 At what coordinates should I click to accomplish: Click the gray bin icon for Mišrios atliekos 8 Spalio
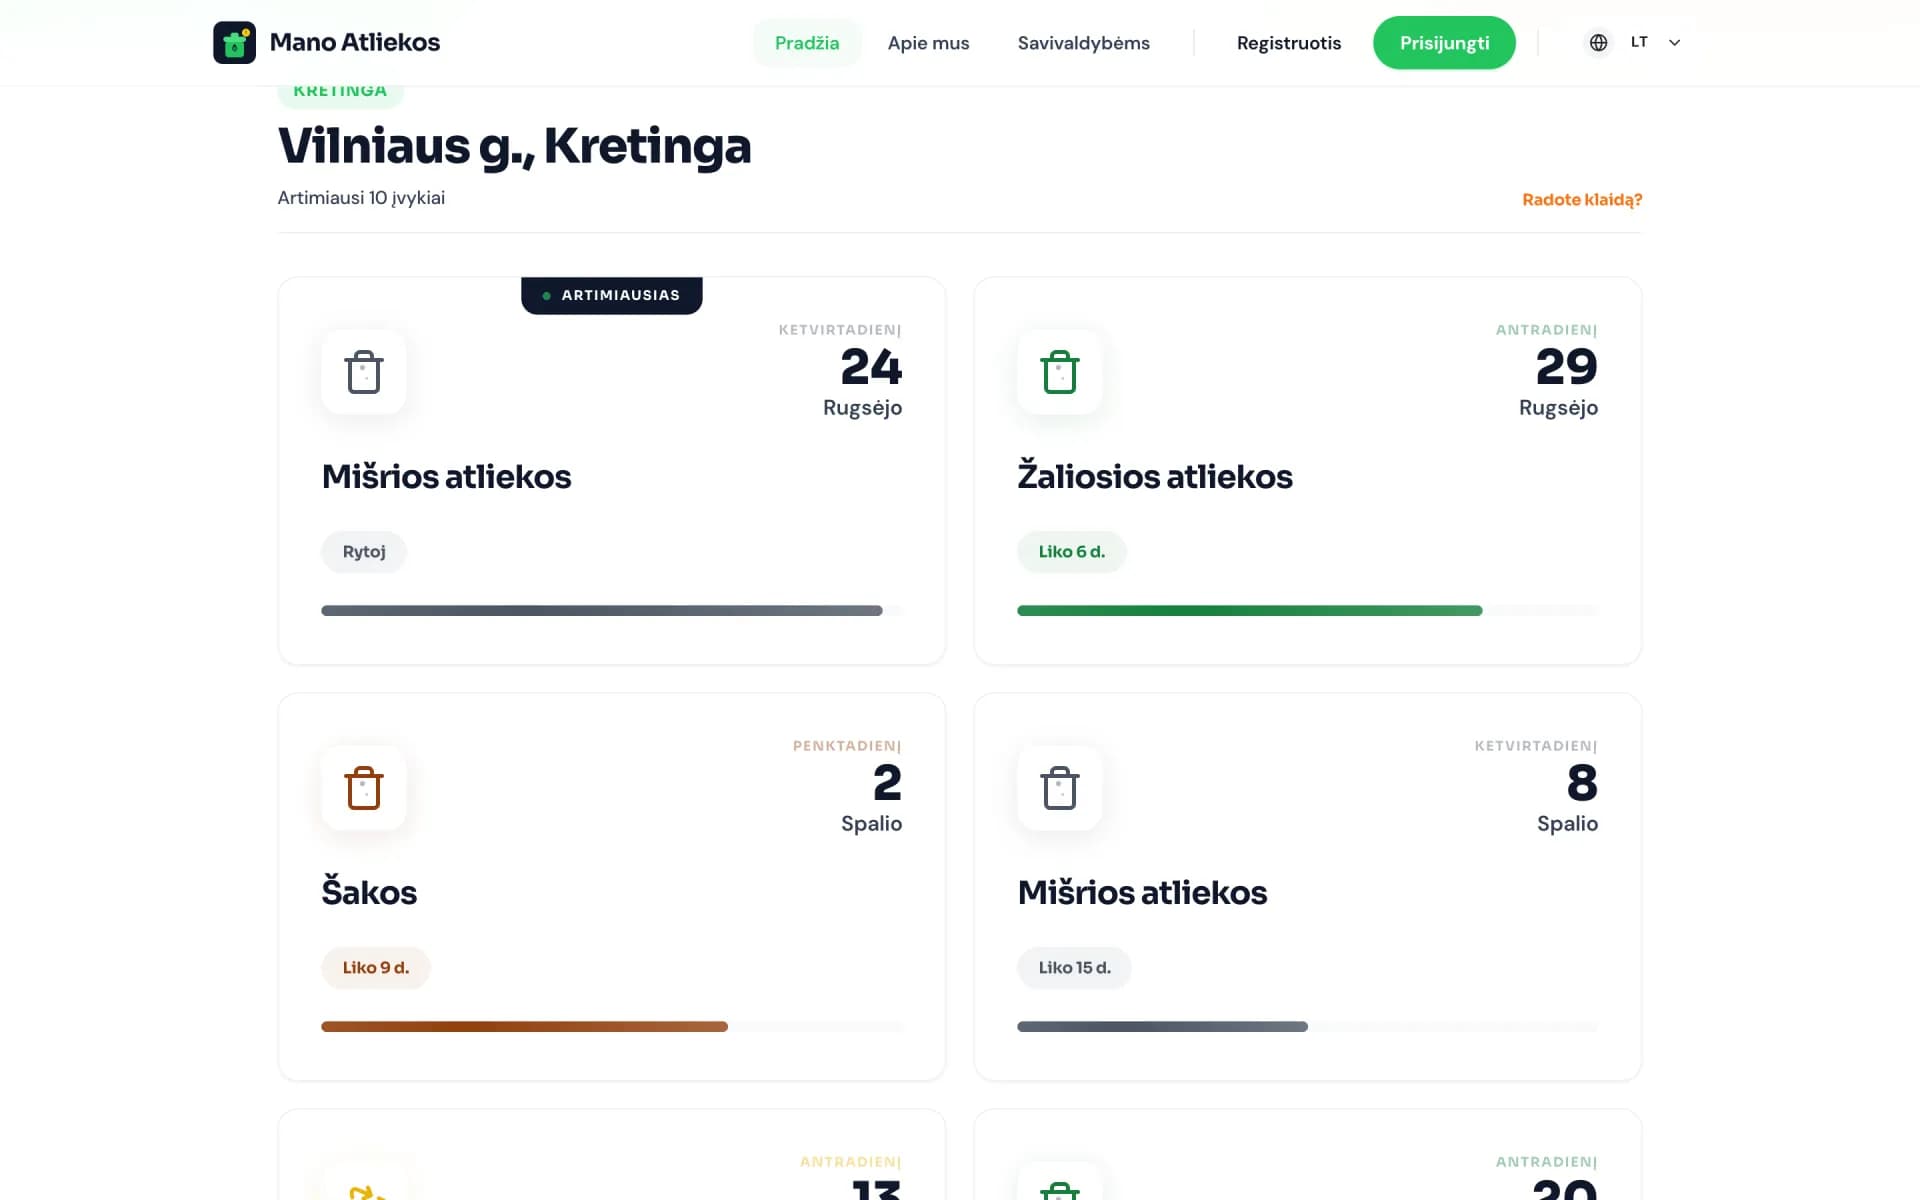click(1060, 788)
